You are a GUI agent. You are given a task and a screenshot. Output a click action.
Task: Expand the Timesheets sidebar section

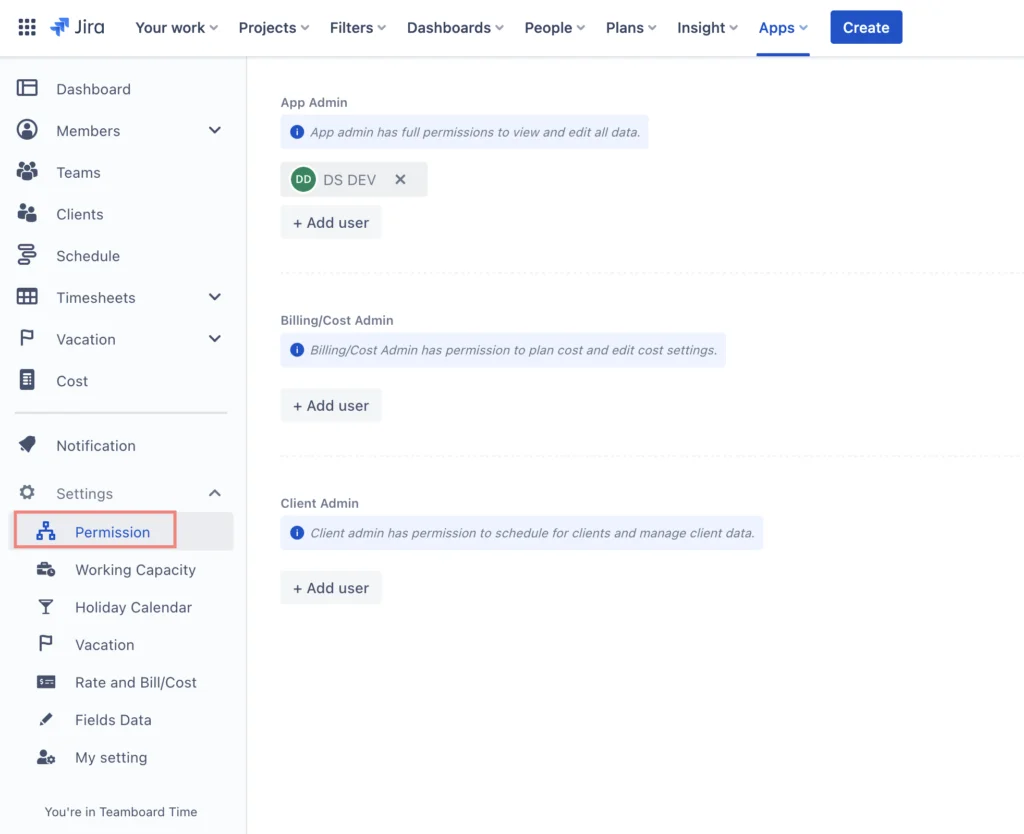click(x=215, y=297)
